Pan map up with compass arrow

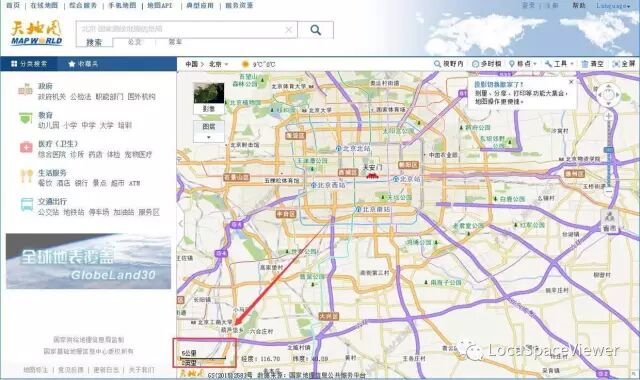[x=608, y=86]
